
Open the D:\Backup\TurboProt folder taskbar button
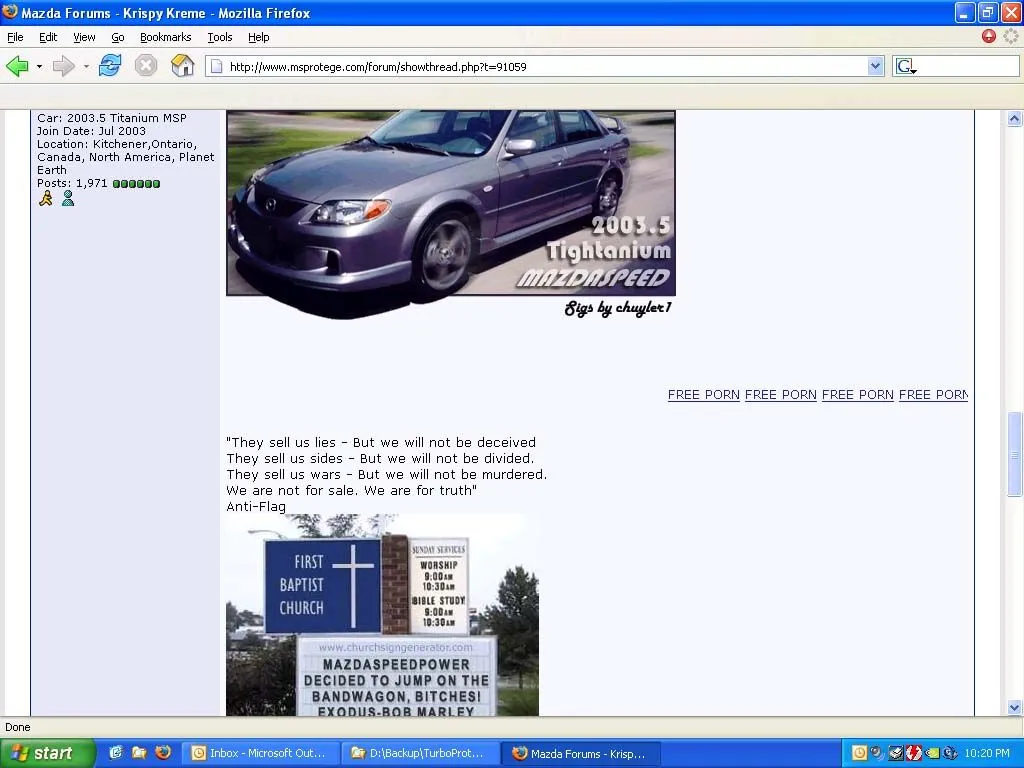(x=418, y=753)
